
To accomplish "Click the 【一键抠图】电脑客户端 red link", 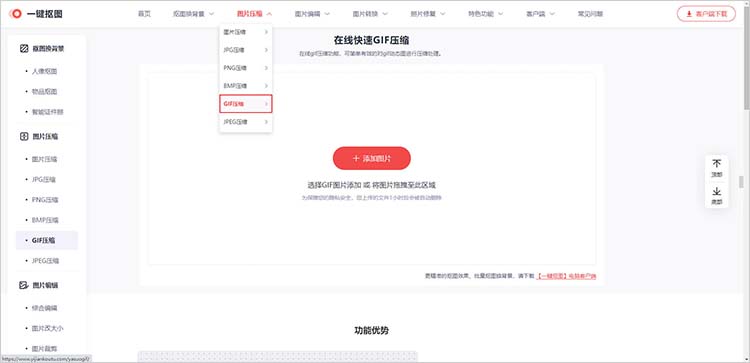I will pos(566,276).
